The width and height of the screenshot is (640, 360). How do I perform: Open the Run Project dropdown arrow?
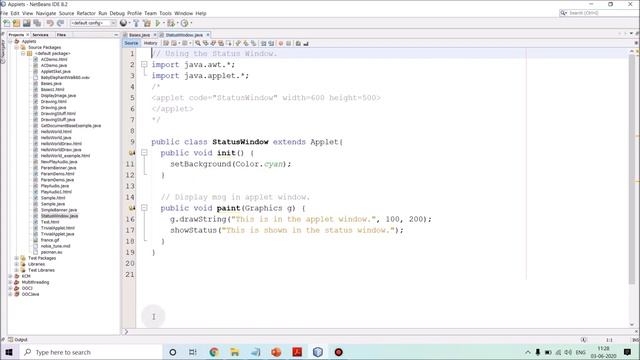[x=163, y=23]
